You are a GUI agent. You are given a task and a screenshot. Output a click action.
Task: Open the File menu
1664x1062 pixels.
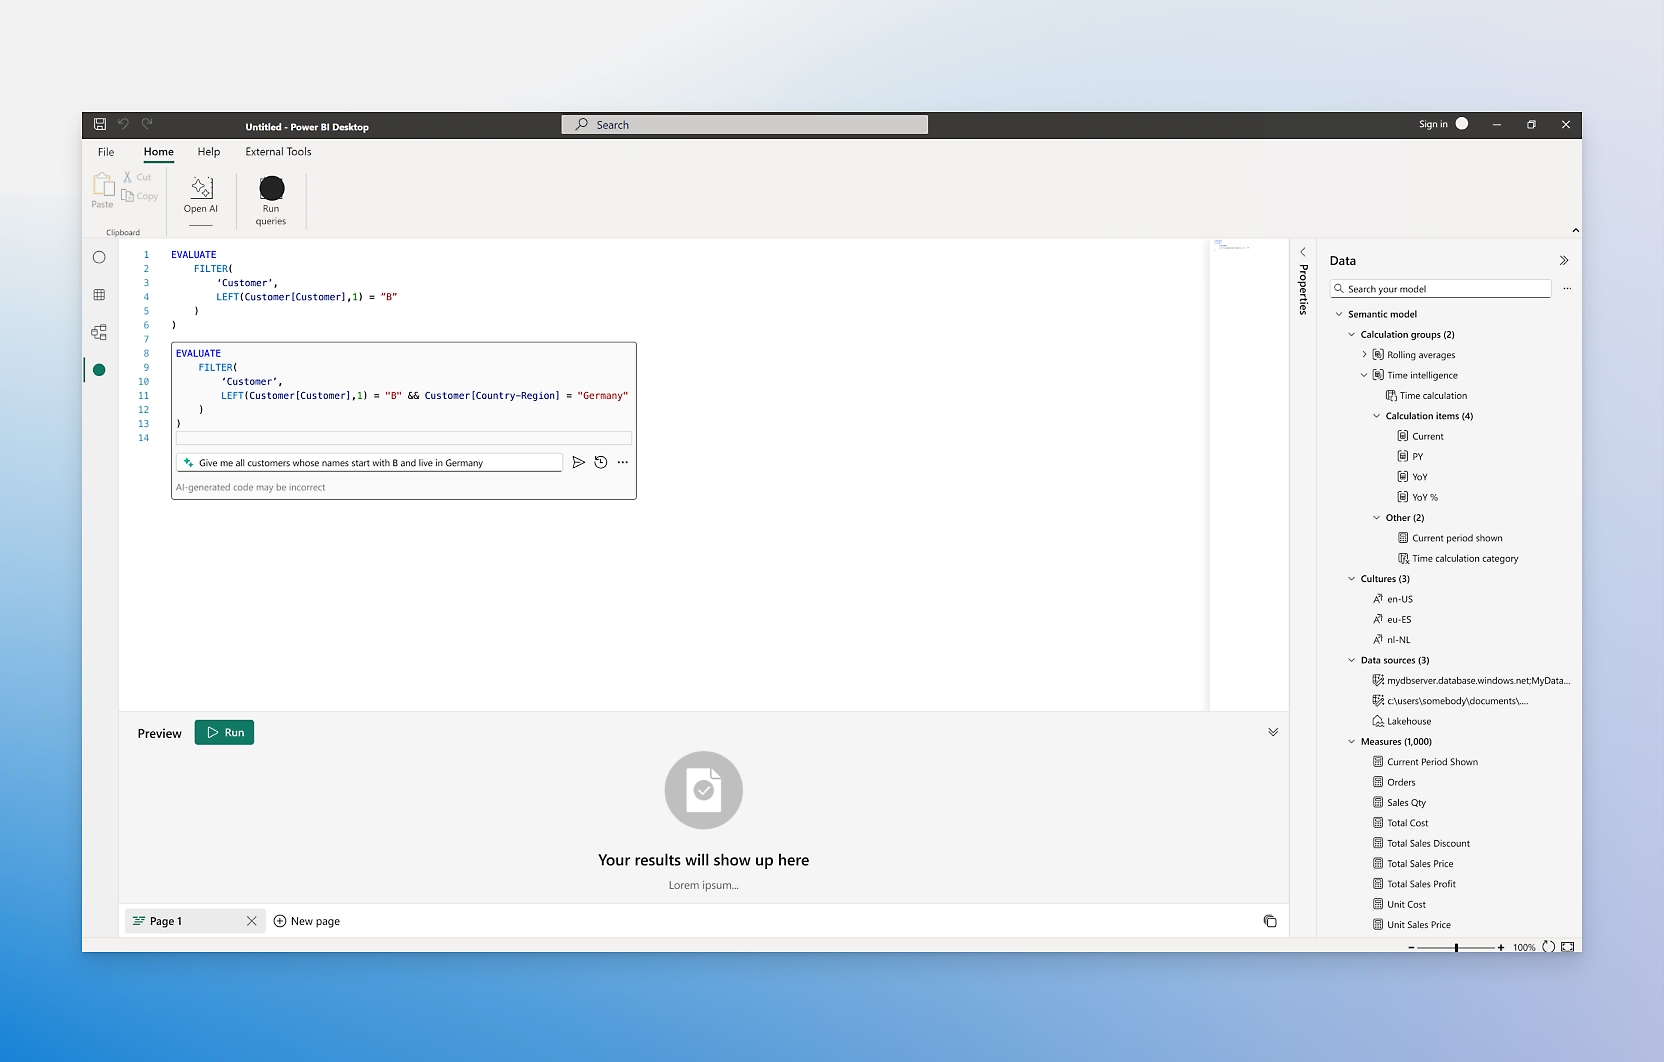click(106, 152)
